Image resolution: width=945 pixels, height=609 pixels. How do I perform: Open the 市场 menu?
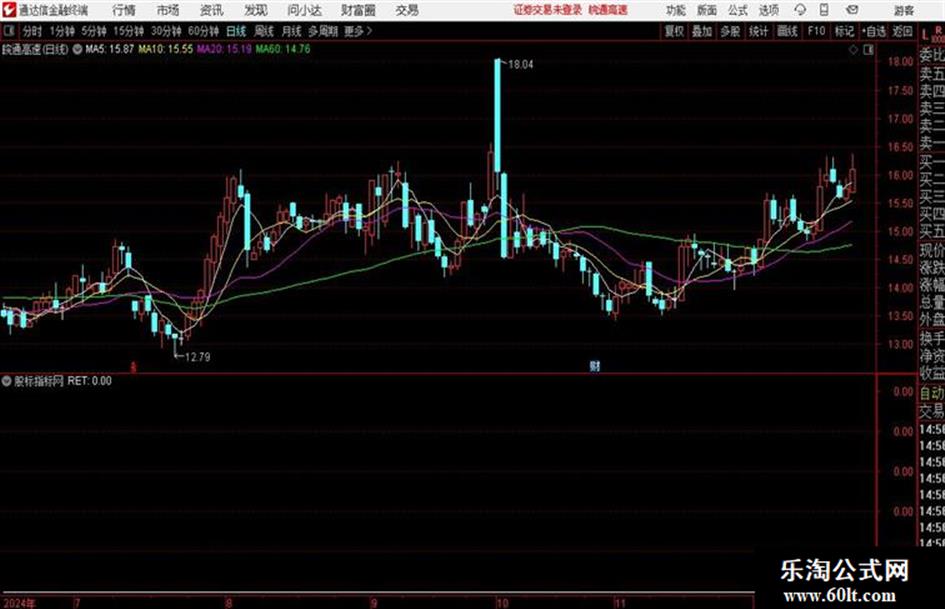168,10
